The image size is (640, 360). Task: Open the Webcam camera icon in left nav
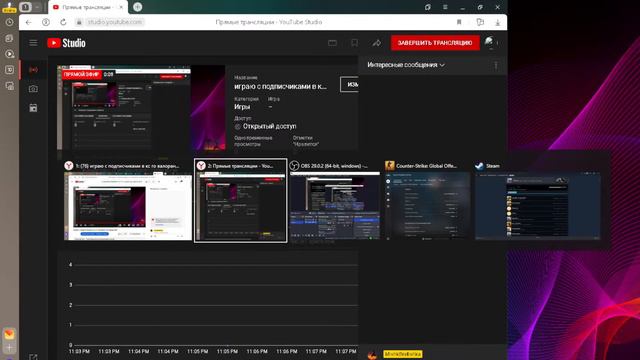pos(33,89)
